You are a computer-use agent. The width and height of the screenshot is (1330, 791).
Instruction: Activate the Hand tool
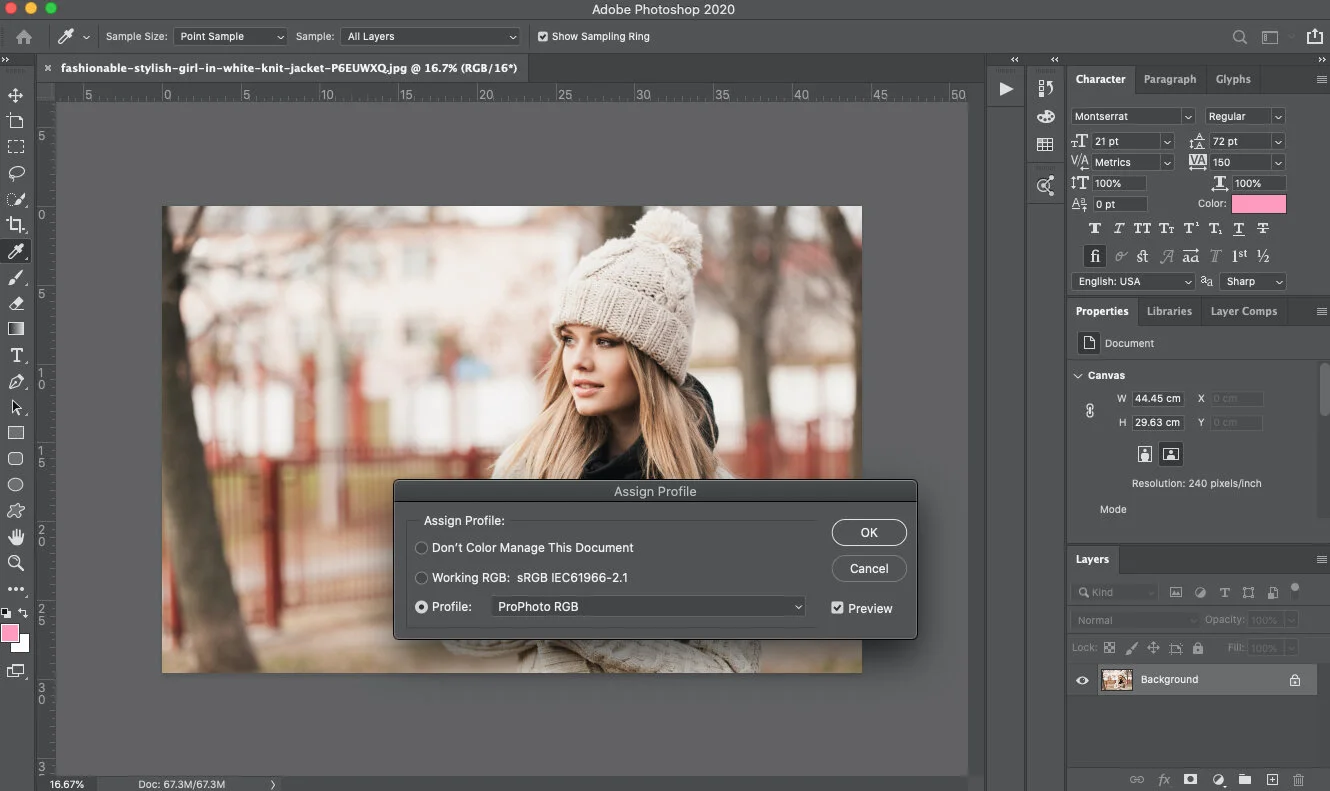pos(16,537)
